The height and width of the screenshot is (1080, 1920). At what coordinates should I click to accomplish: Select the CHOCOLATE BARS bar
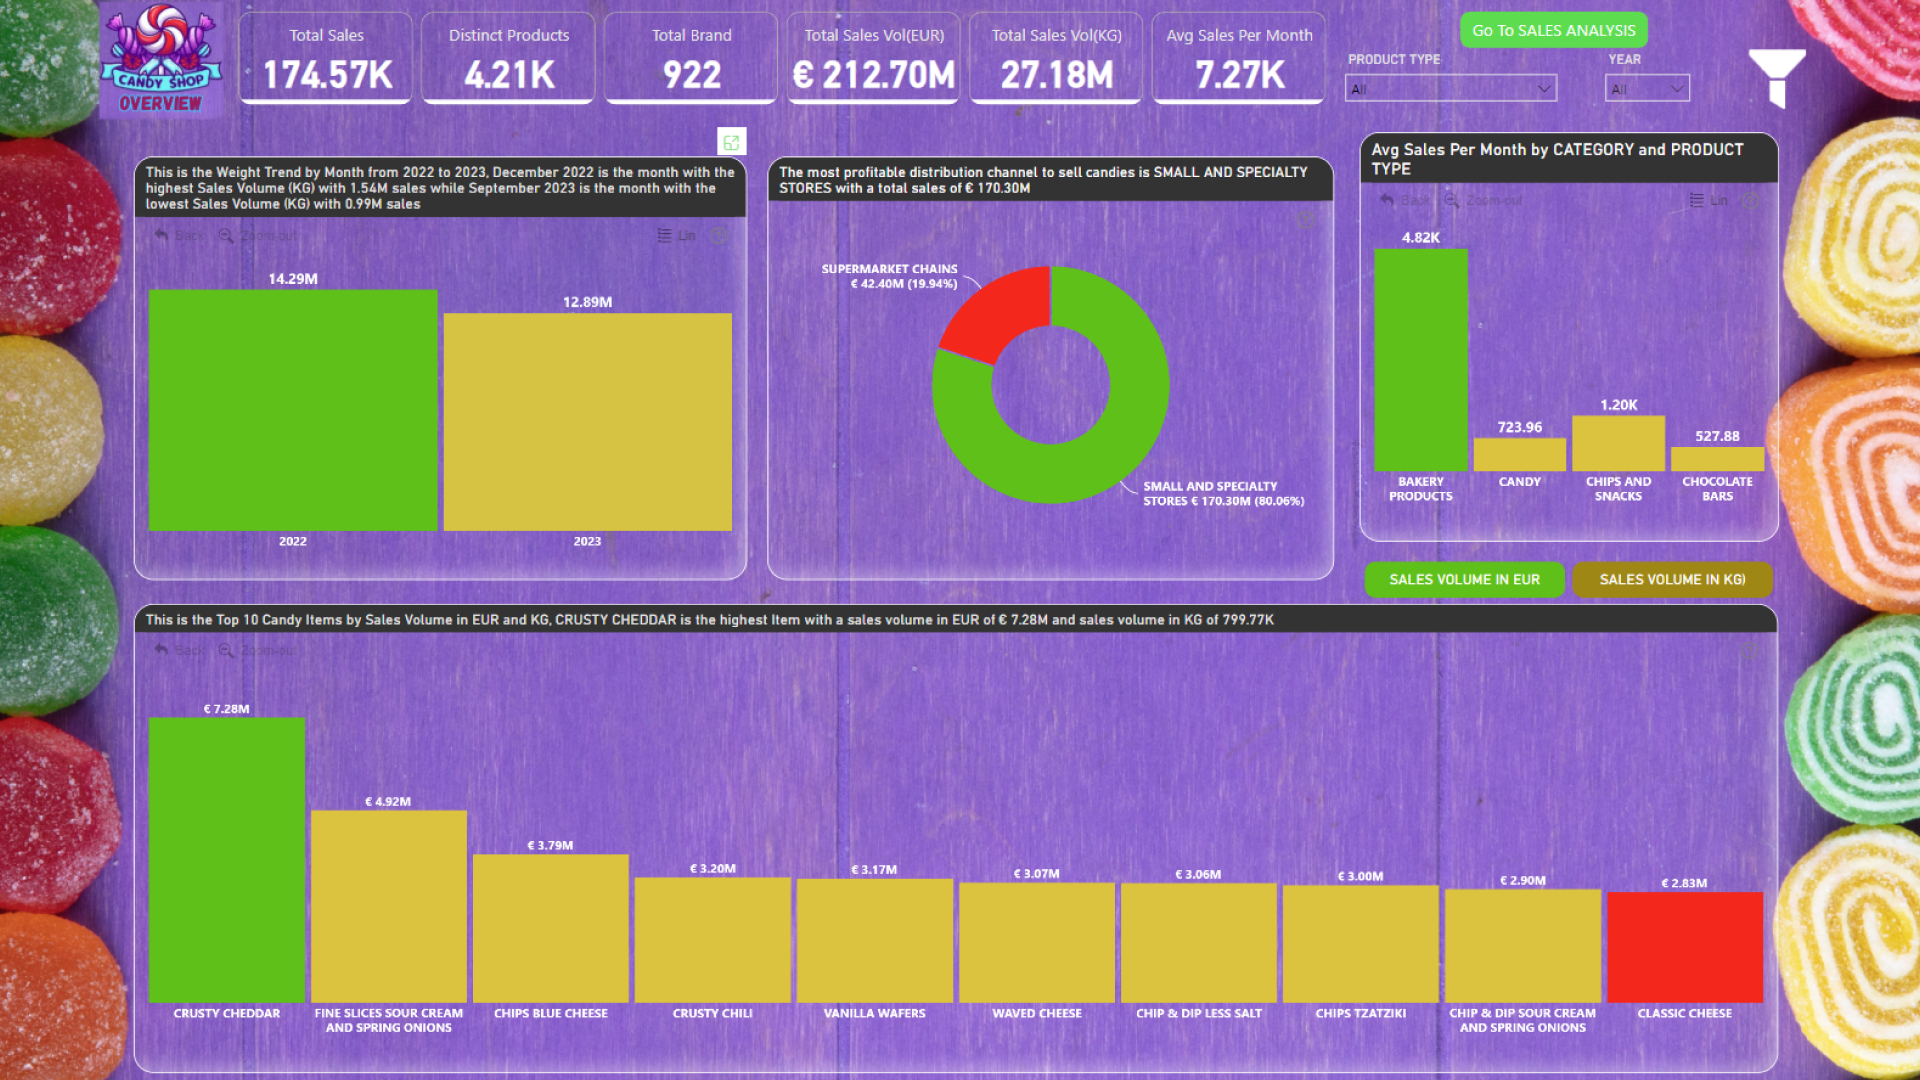[1718, 459]
